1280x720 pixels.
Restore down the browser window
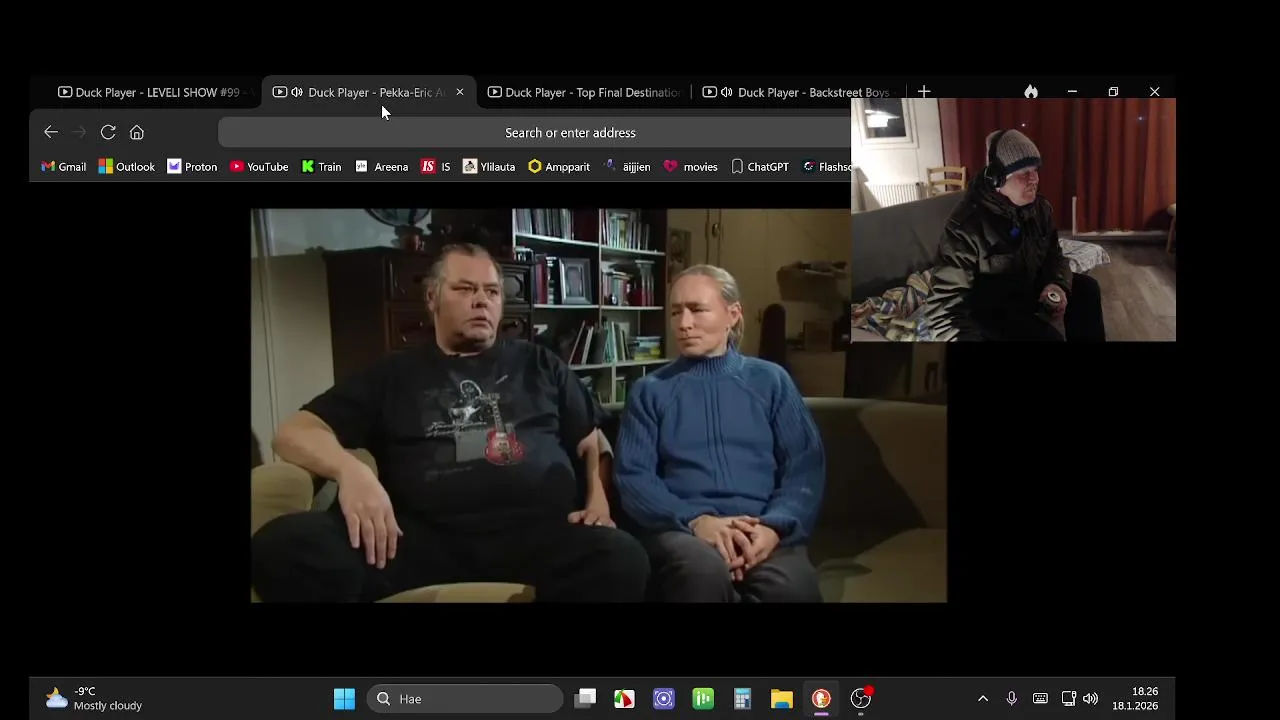(1113, 92)
